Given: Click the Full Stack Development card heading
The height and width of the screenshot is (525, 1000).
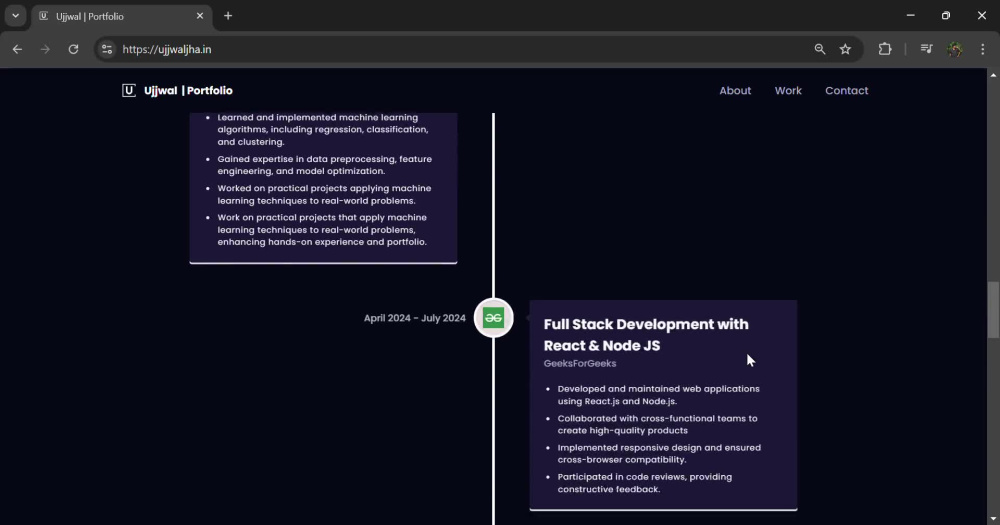Looking at the screenshot, I should 646,334.
